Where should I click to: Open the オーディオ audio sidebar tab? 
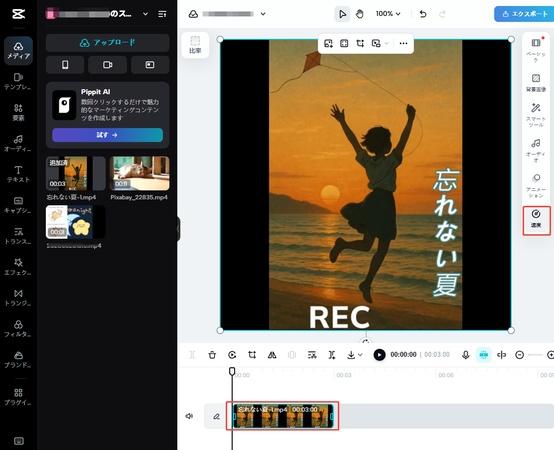18,143
